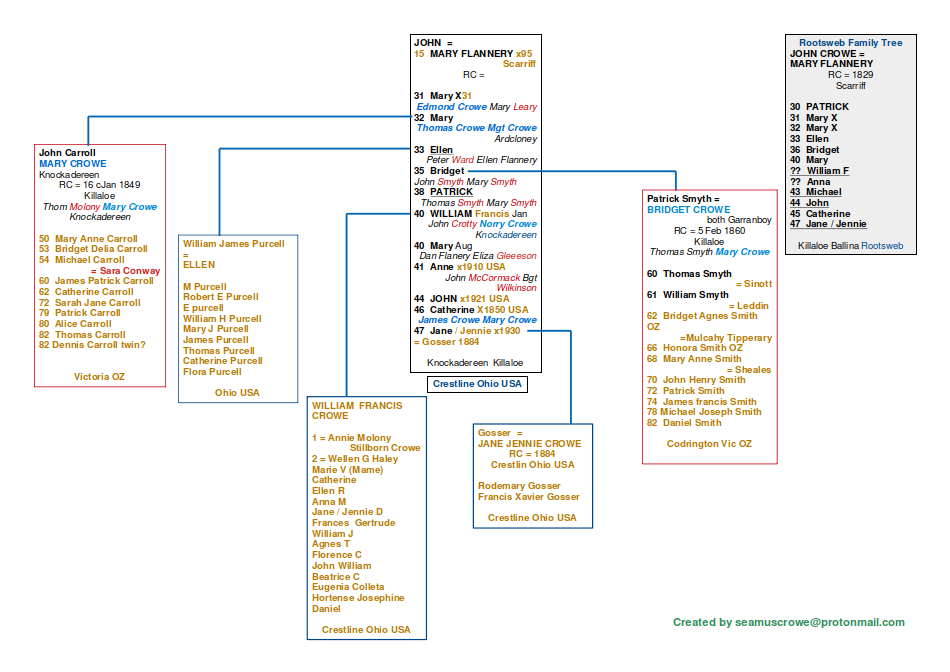Click the Knockadereen Killaloe text in the central box
The height and width of the screenshot is (672, 950).
tap(474, 363)
